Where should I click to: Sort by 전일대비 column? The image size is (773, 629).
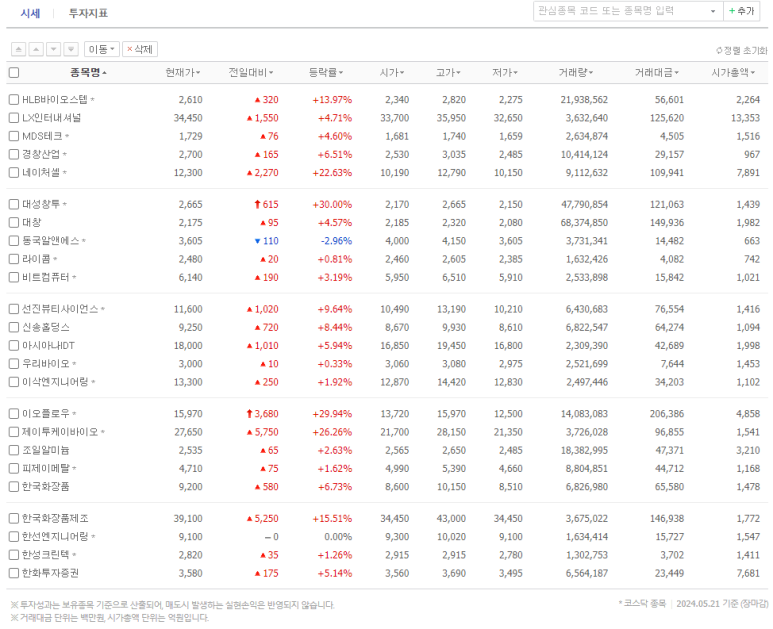(x=250, y=73)
